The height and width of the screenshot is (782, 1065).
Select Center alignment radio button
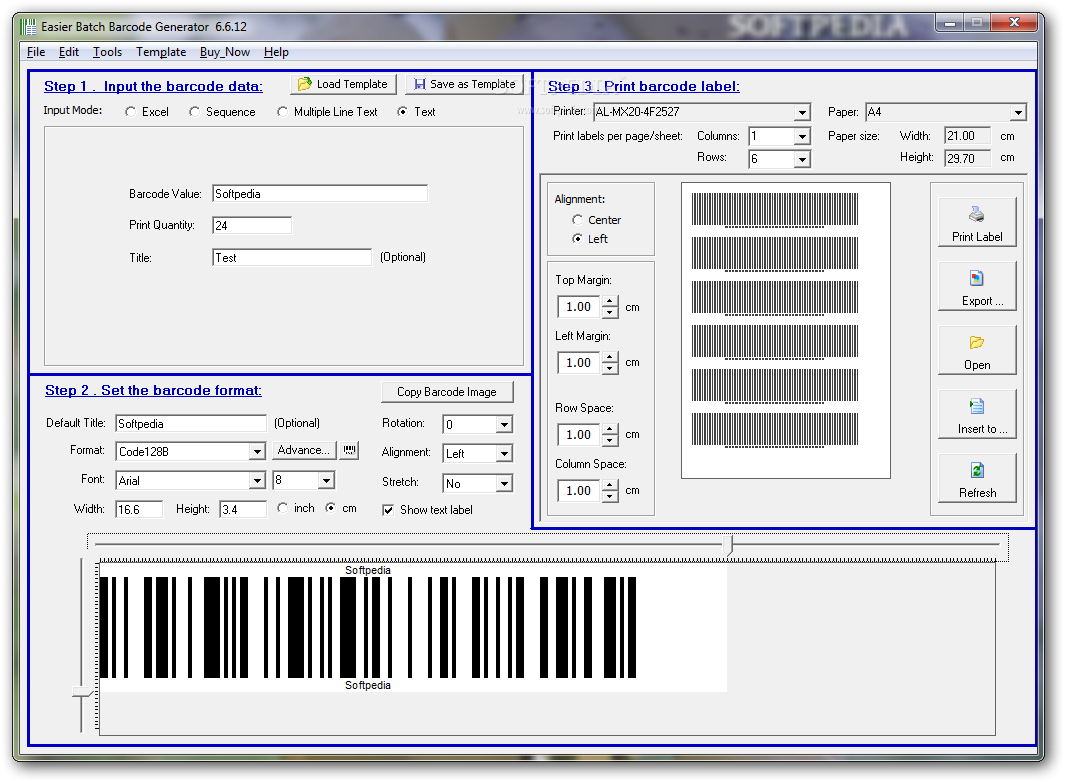pyautogui.click(x=577, y=219)
